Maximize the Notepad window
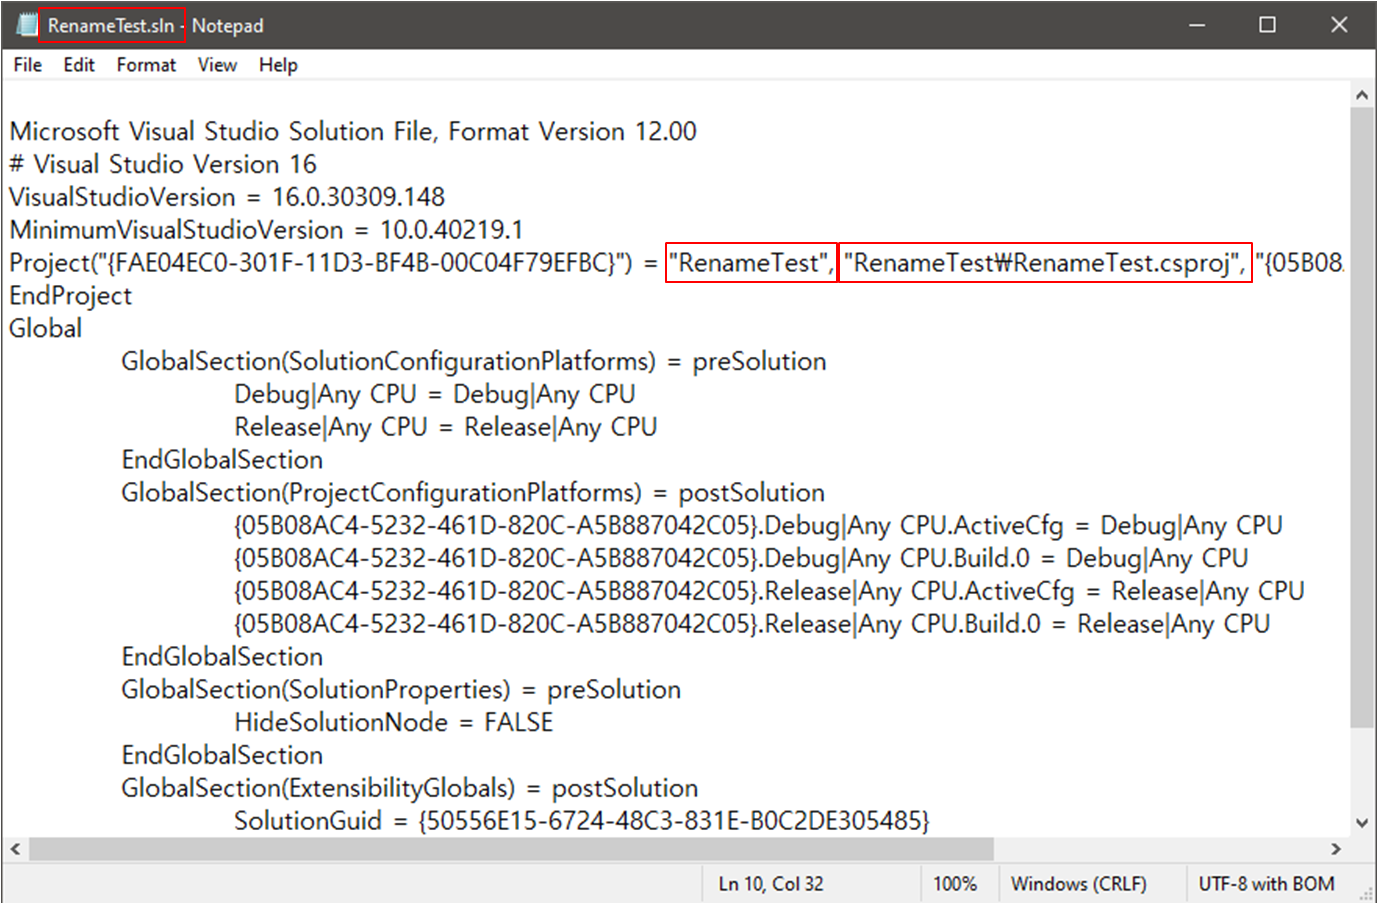This screenshot has width=1378, height=904. pos(1267,25)
